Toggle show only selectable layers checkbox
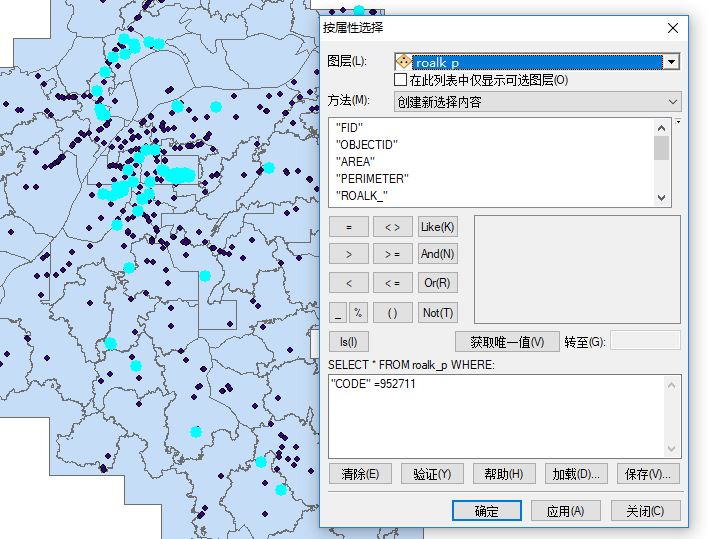The height and width of the screenshot is (539, 716). (x=401, y=80)
